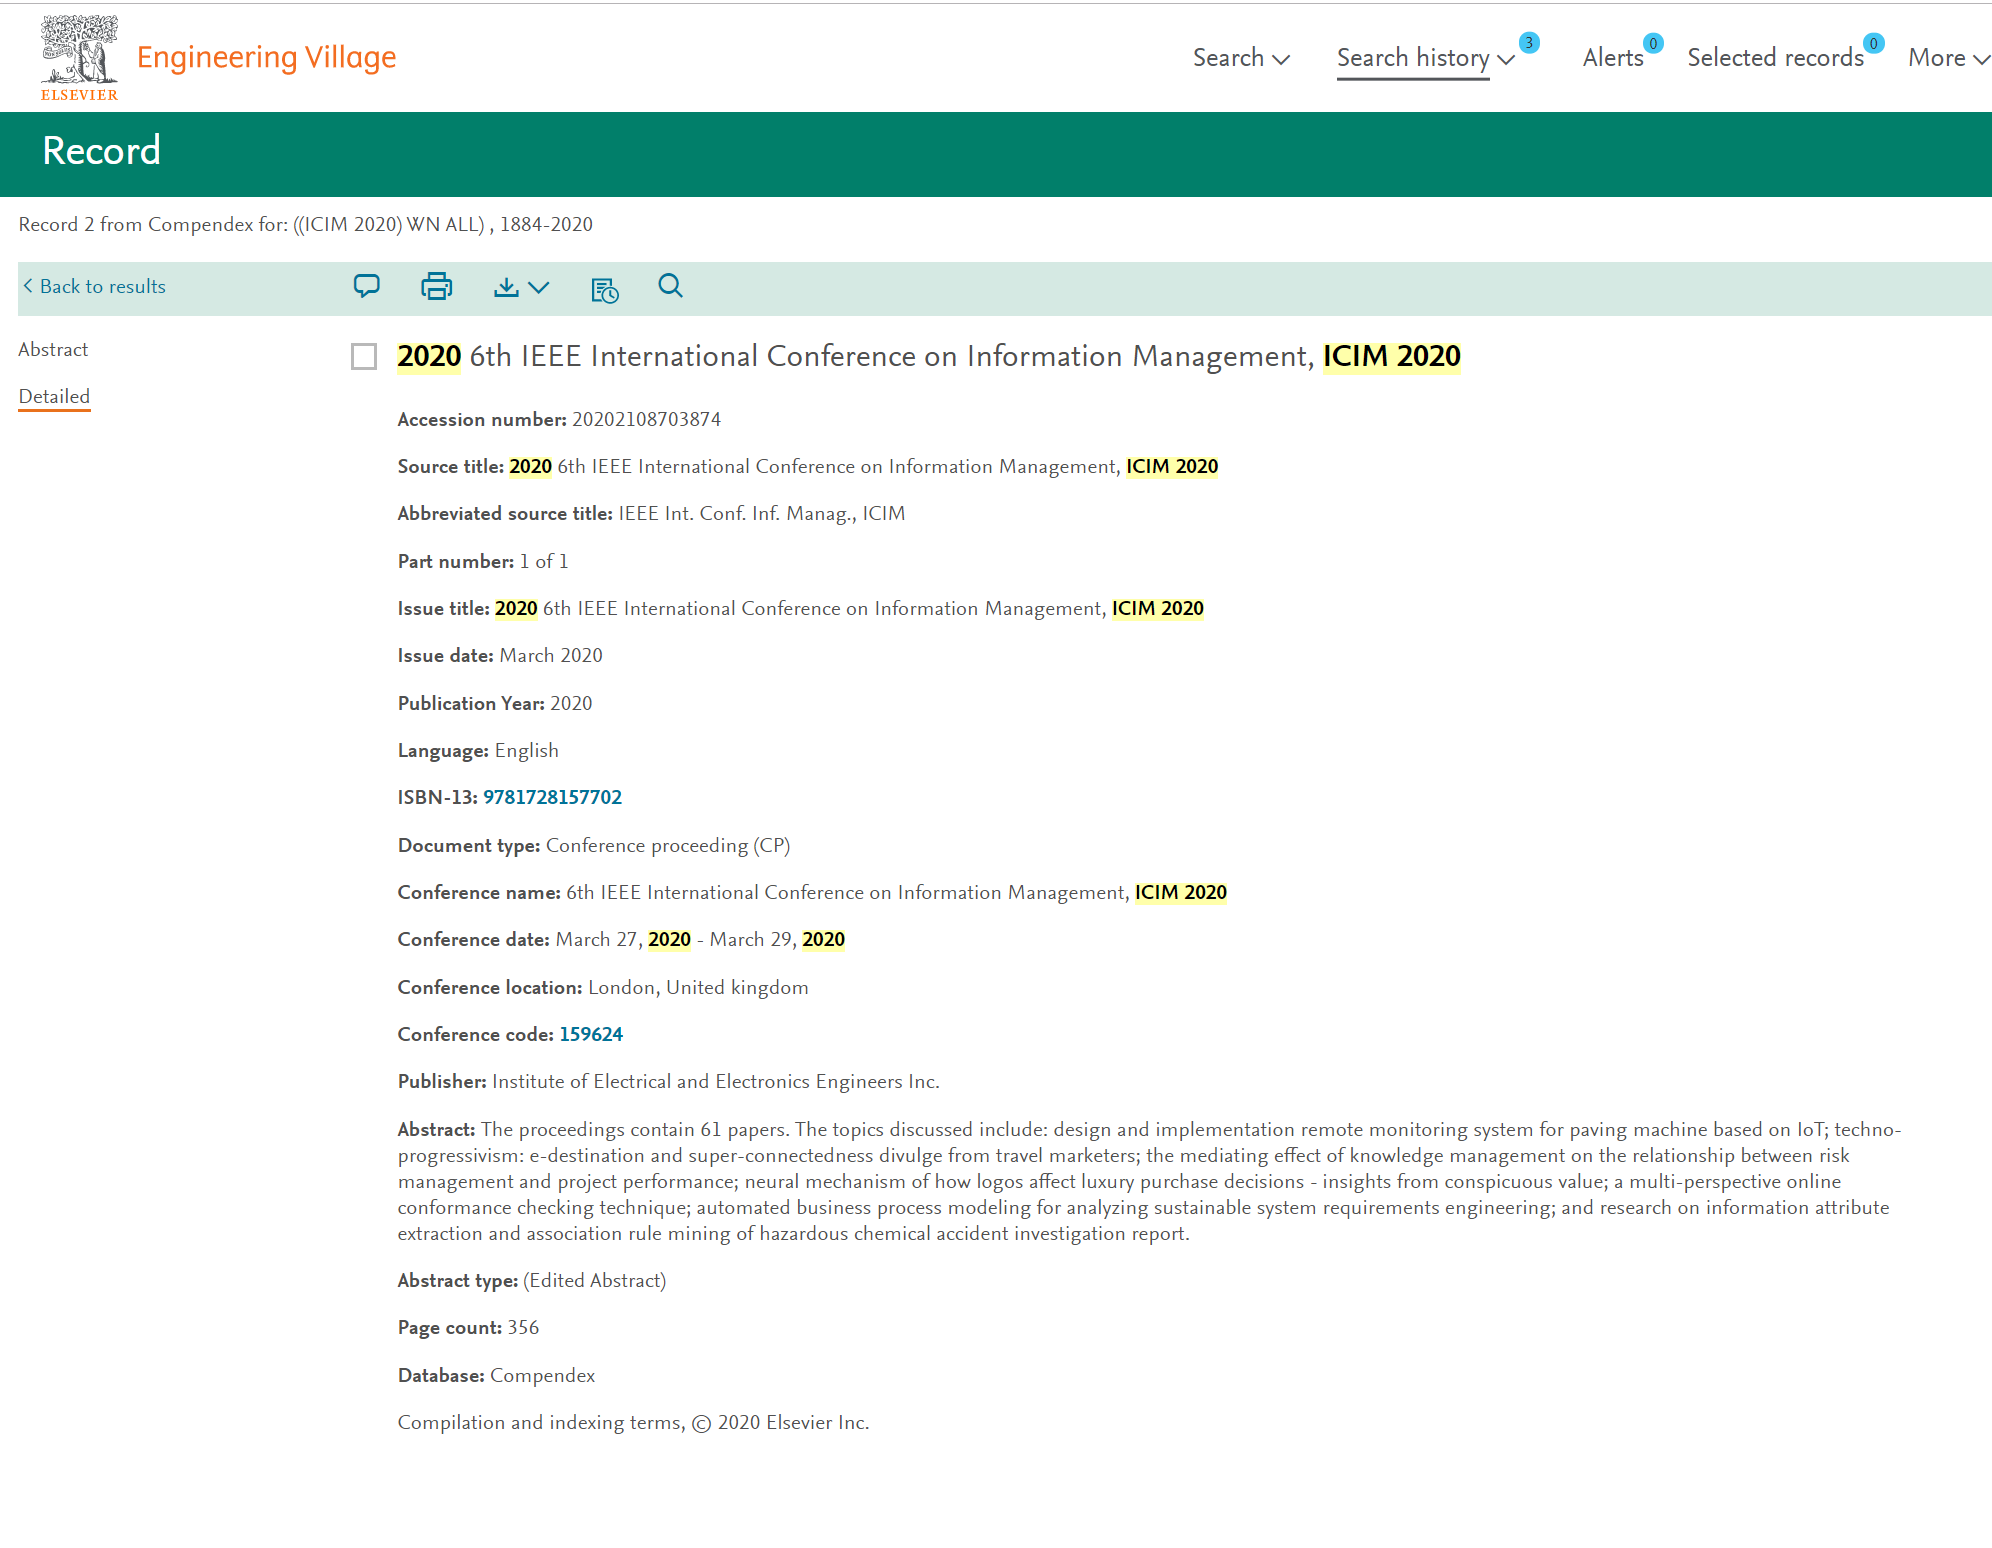The height and width of the screenshot is (1548, 1992).
Task: Expand the Search menu
Action: 1240,58
